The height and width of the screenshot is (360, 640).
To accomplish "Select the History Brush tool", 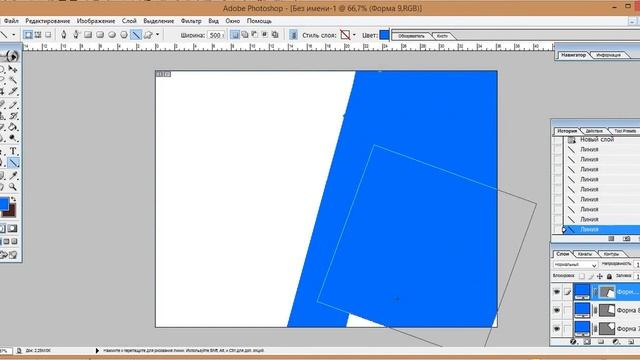I will coord(13,116).
